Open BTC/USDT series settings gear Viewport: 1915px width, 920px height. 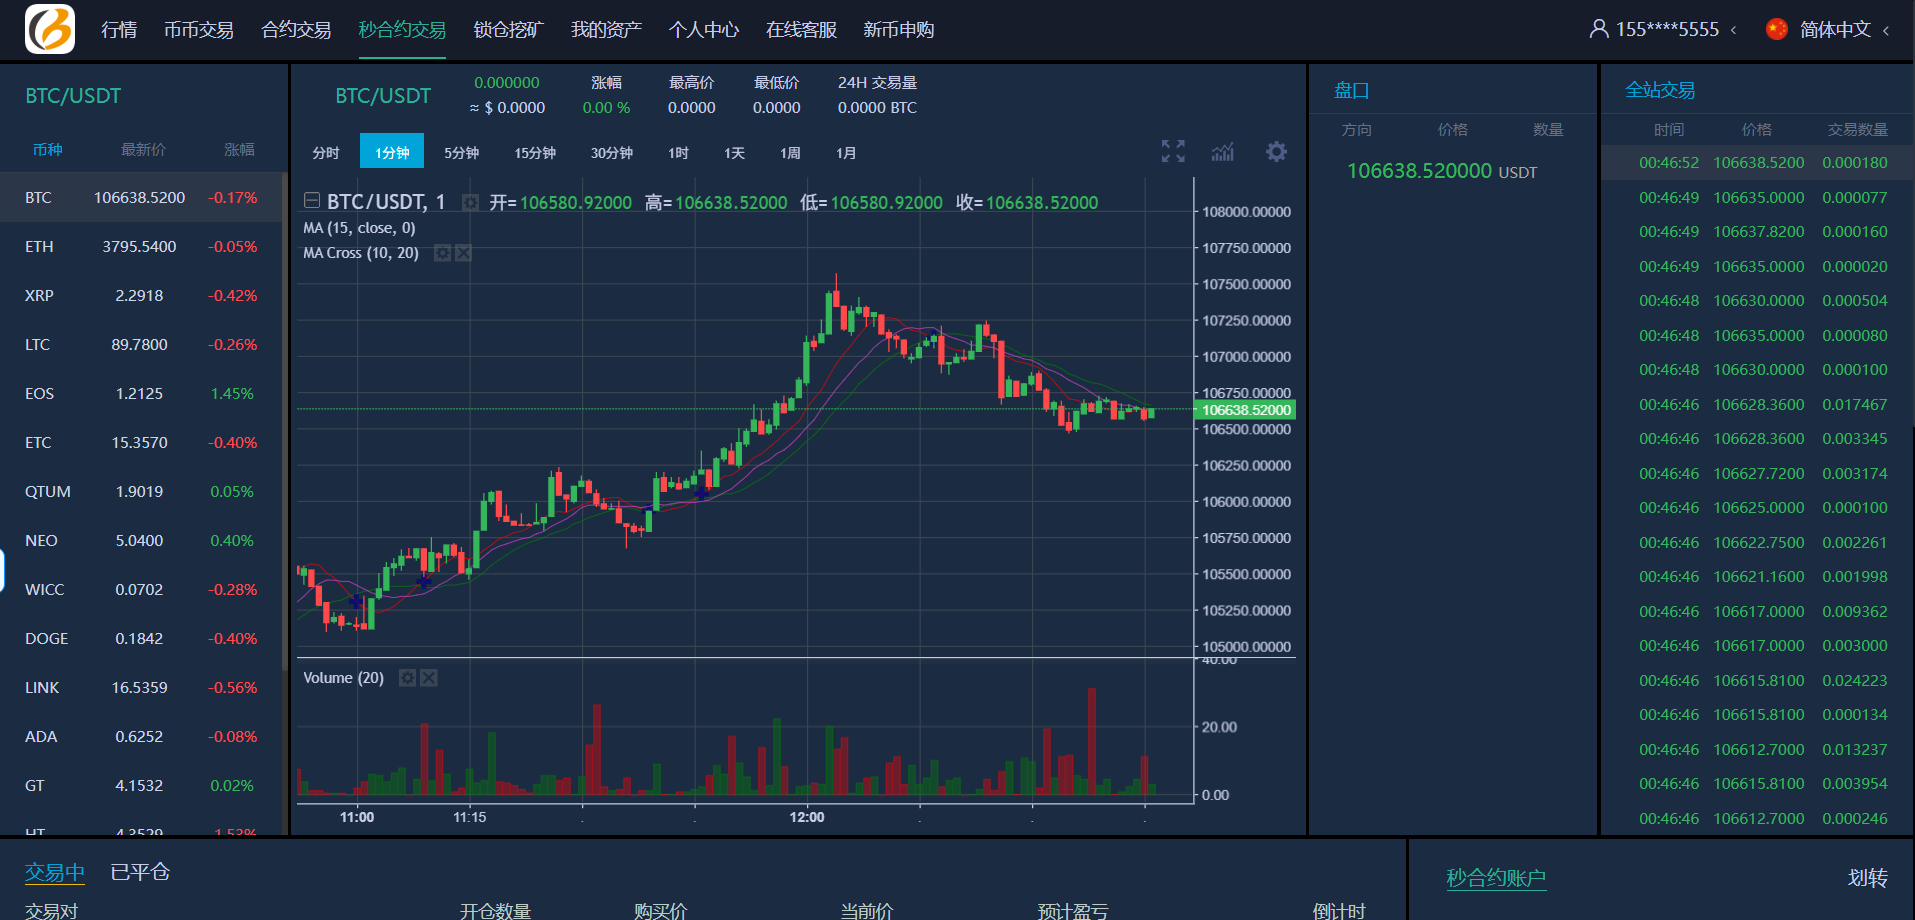point(470,203)
